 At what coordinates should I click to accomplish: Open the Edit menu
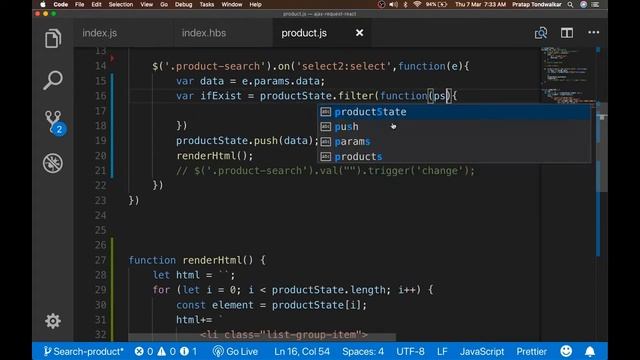point(96,4)
